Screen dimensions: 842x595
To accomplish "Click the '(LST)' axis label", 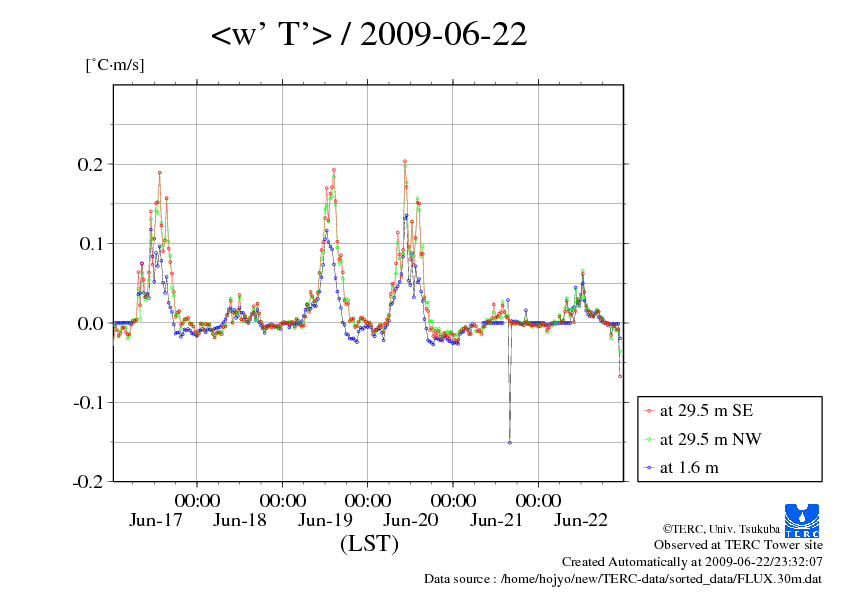I will (369, 543).
